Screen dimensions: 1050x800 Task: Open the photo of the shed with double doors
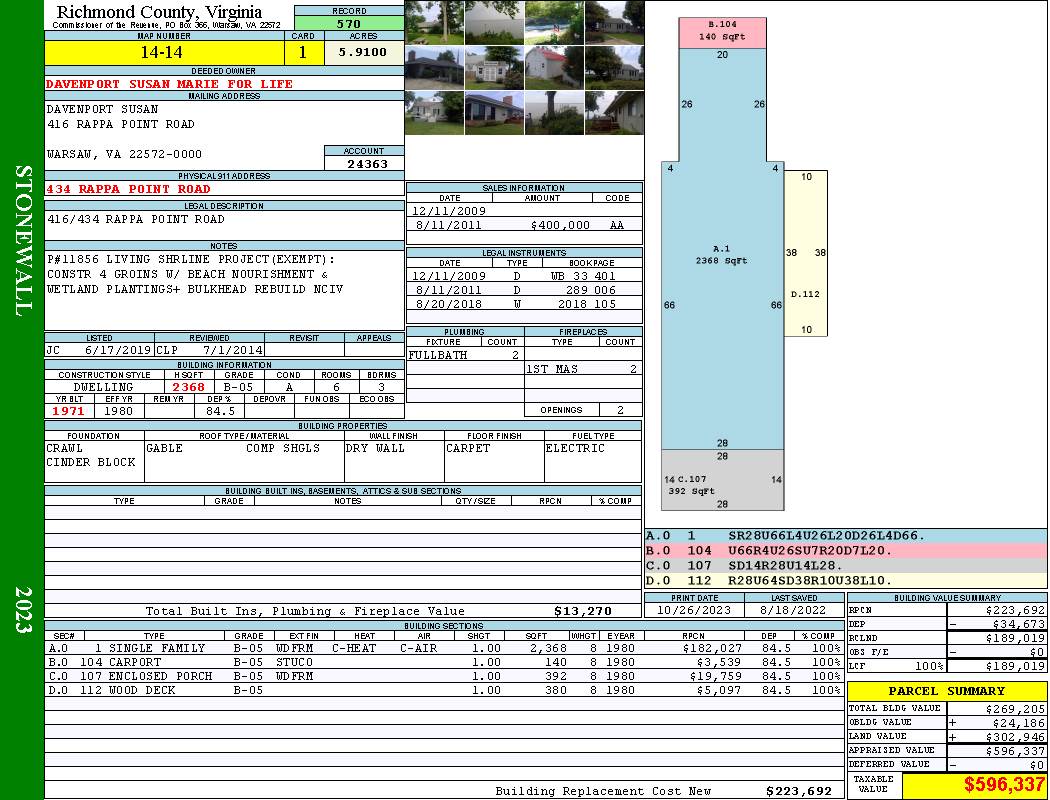494,68
